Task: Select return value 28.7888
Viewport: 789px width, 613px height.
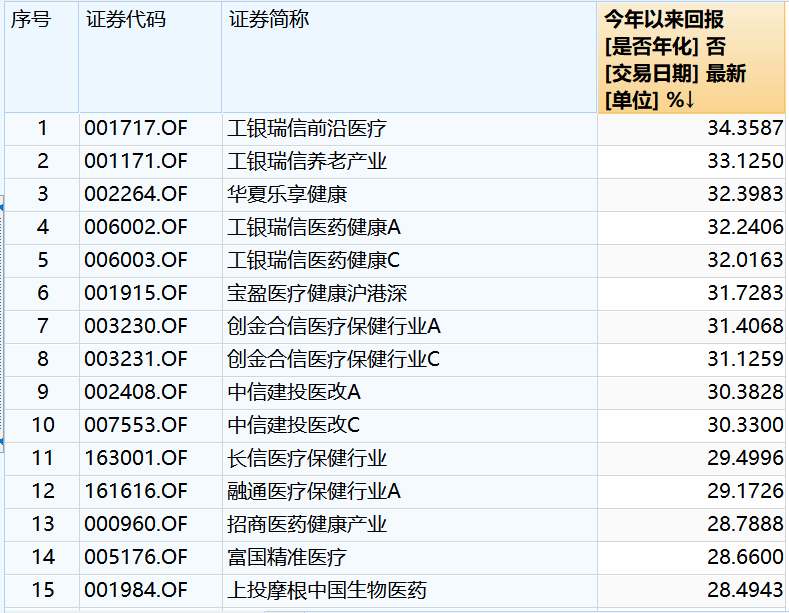Action: click(745, 524)
